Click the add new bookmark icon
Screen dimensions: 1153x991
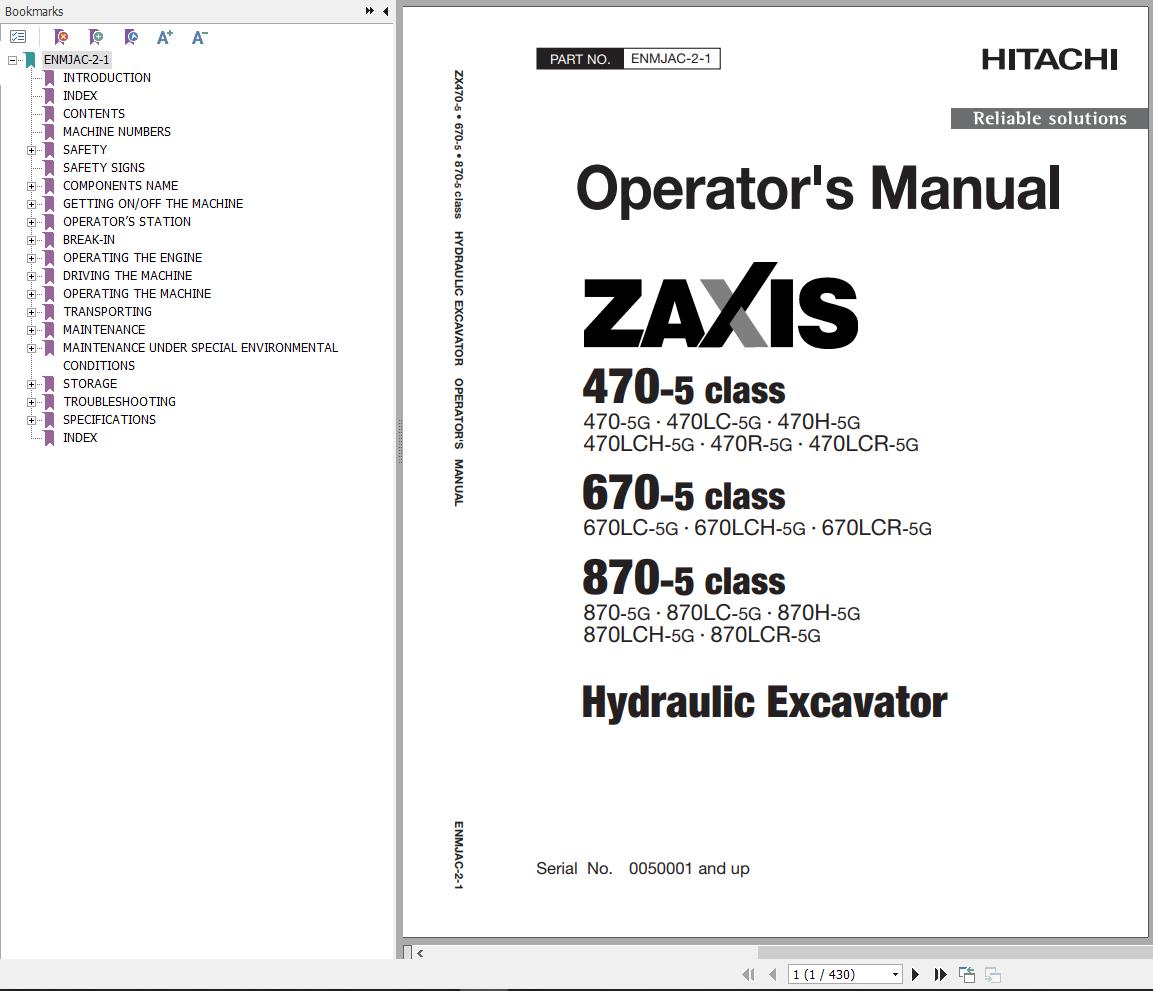click(x=96, y=37)
